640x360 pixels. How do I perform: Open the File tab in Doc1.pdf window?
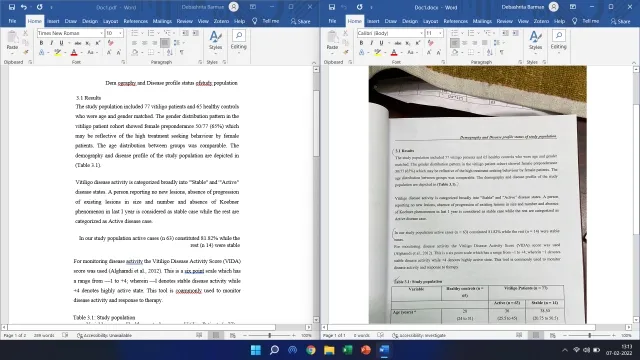[13, 21]
